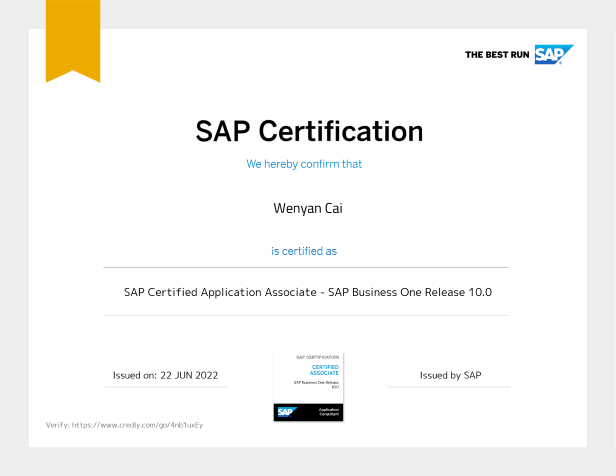Click the SAP logo at top right

pyautogui.click(x=554, y=54)
